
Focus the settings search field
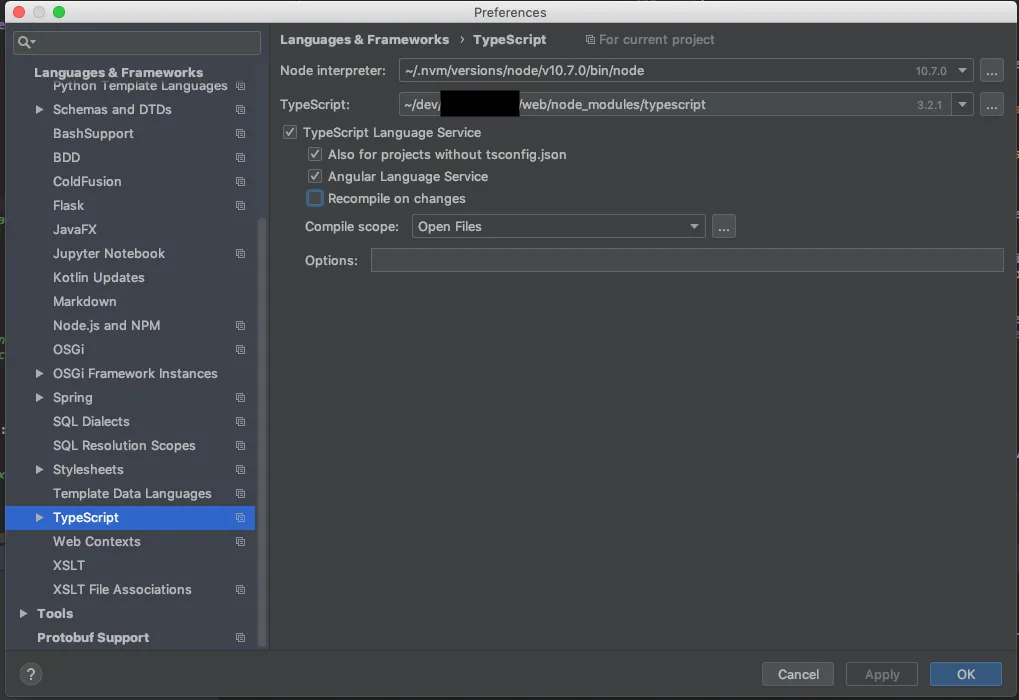click(137, 42)
